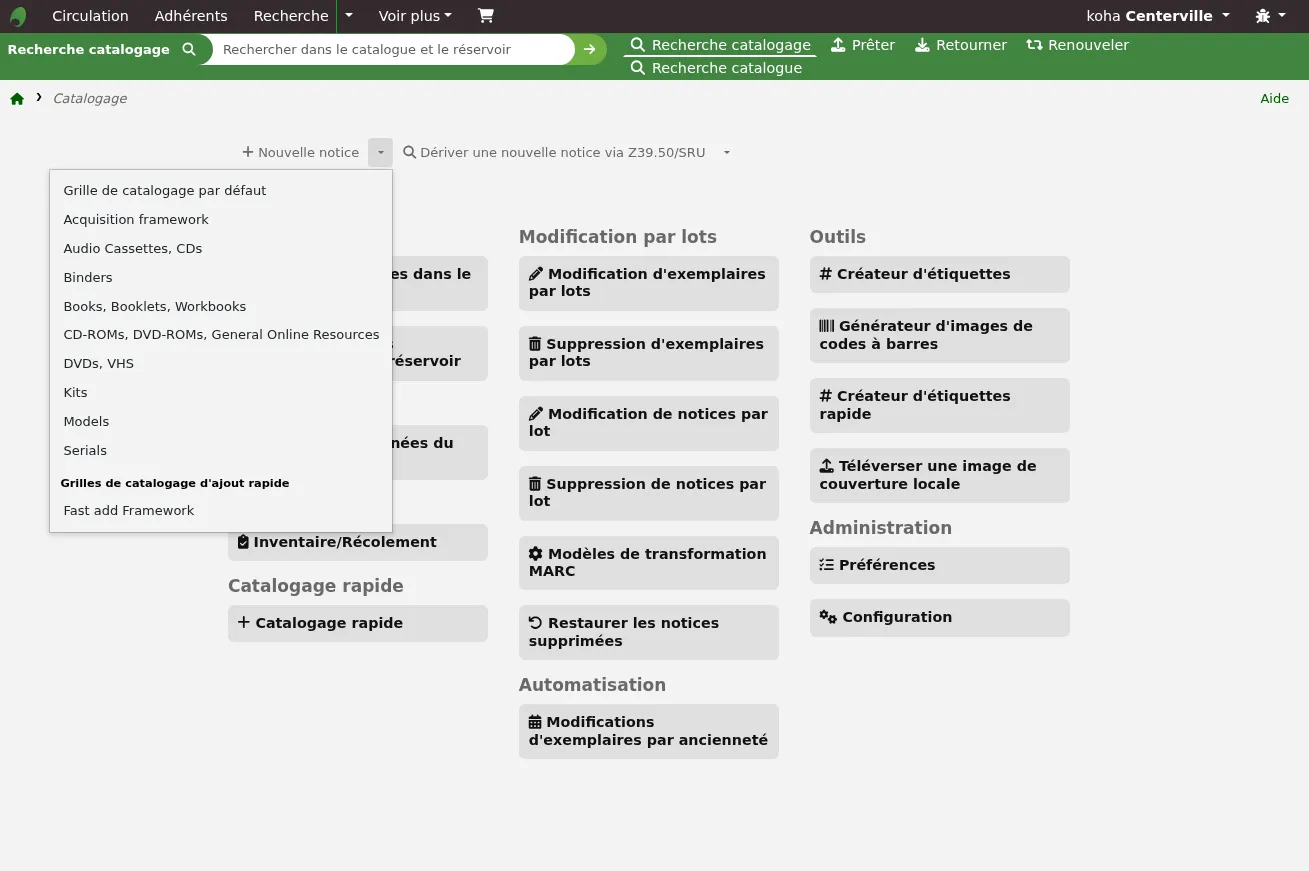Open the Aide help link
This screenshot has width=1309, height=871.
1274,98
